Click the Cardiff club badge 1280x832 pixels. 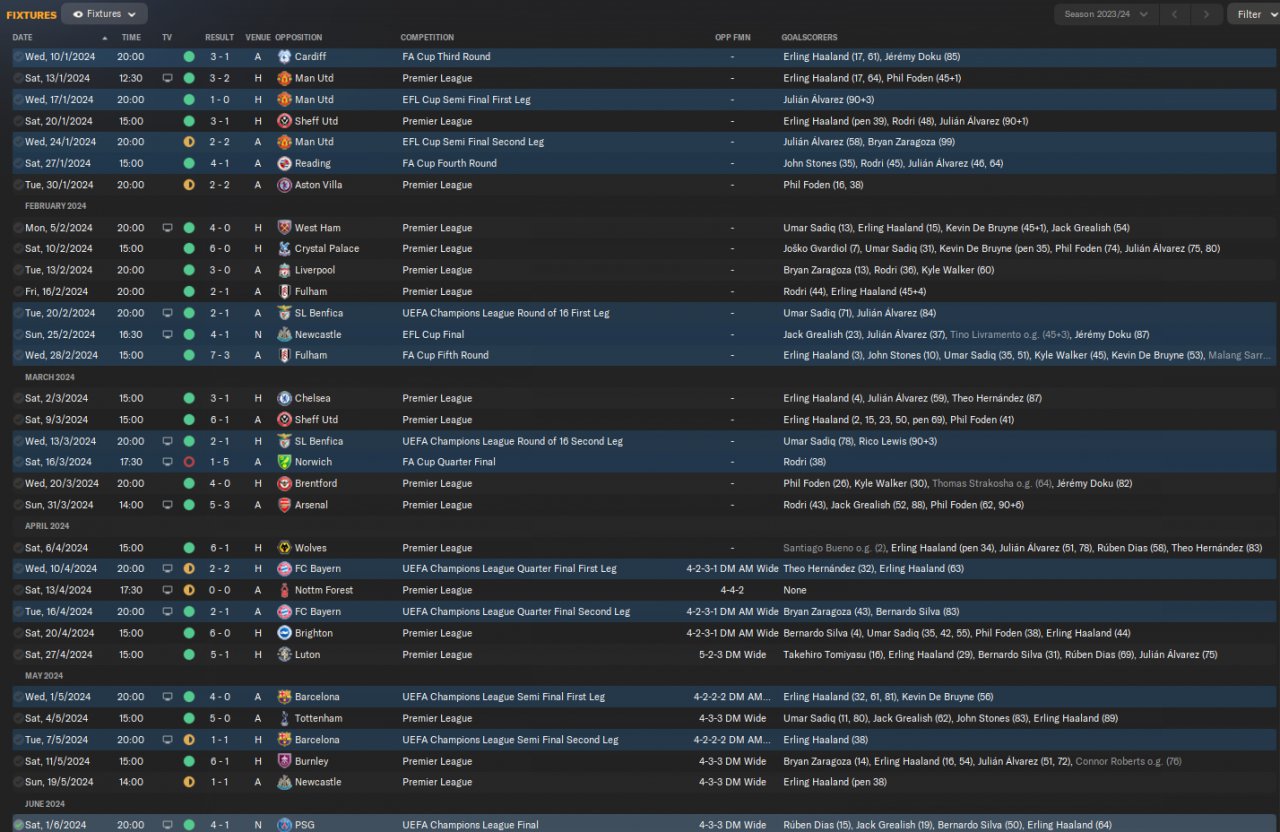tap(284, 57)
